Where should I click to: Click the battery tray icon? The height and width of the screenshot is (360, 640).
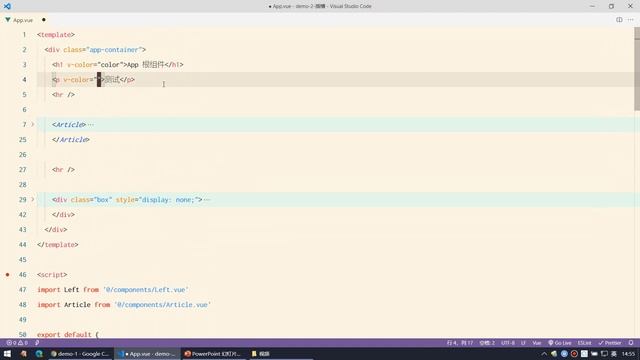coord(594,354)
